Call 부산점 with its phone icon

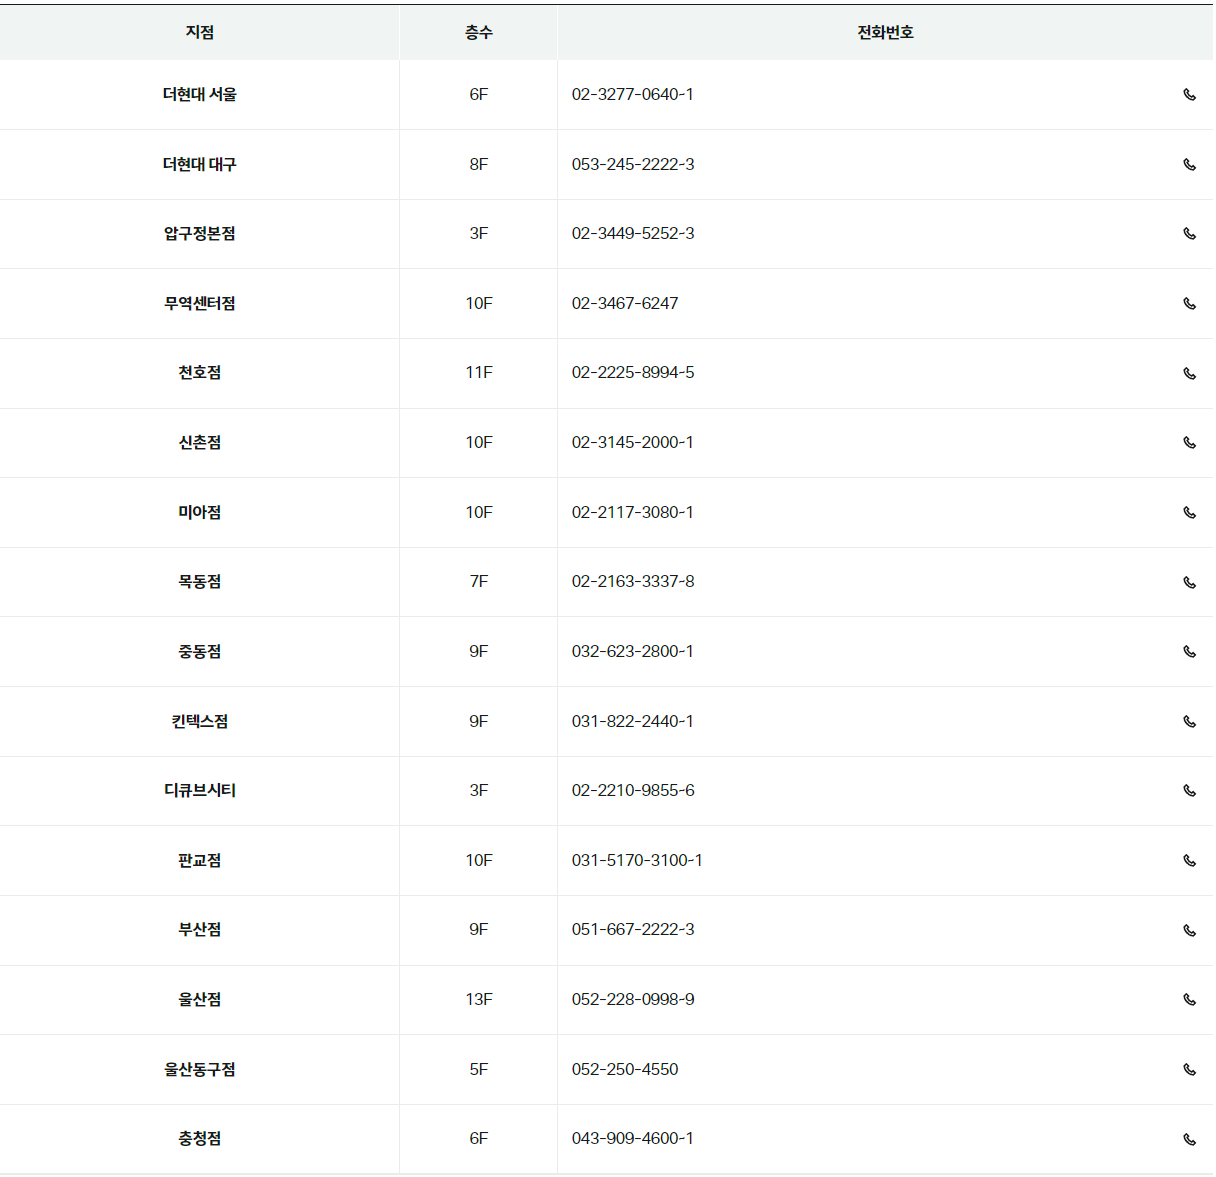click(x=1189, y=931)
